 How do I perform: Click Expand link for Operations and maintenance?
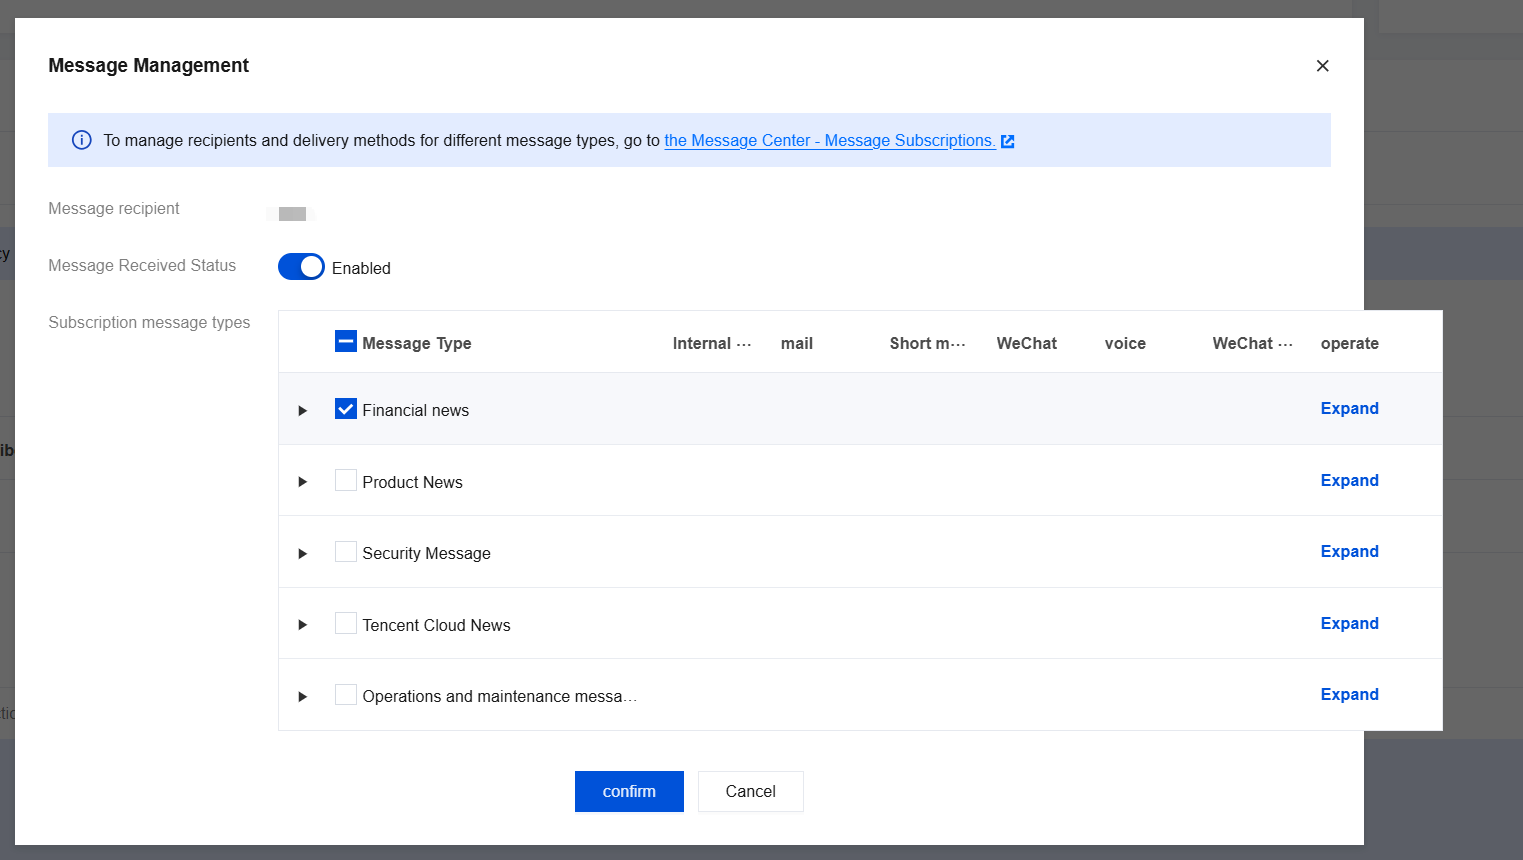(1349, 694)
